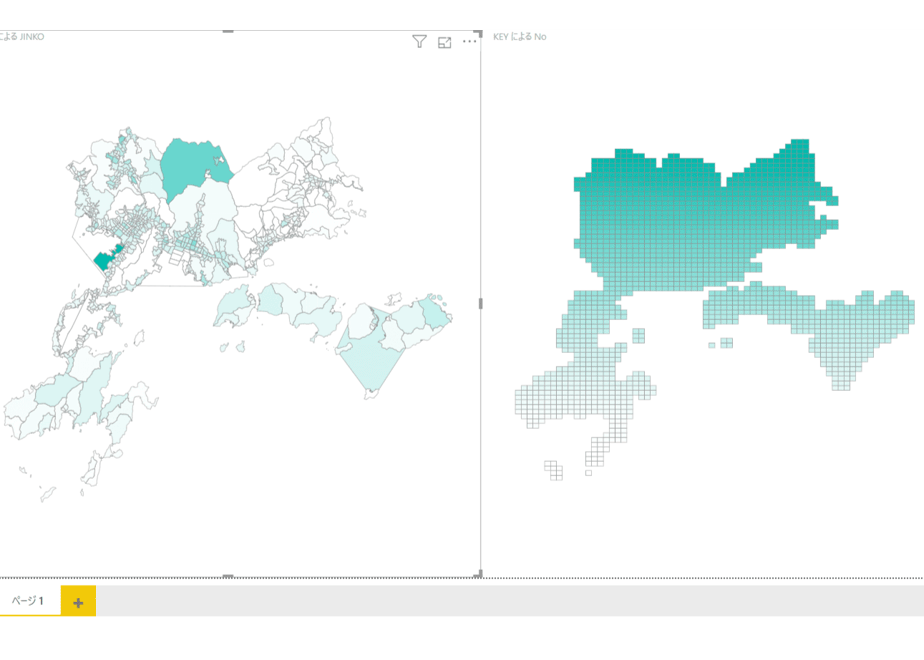Select the 'KEY による No' visual title
924x660 pixels.
pyautogui.click(x=520, y=37)
